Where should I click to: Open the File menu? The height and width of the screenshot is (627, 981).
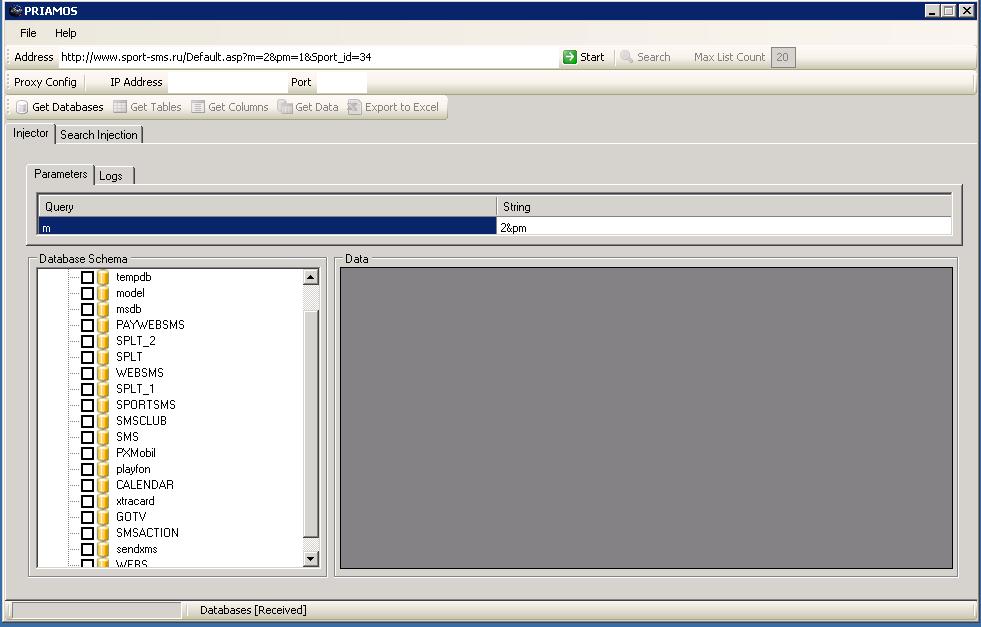28,33
